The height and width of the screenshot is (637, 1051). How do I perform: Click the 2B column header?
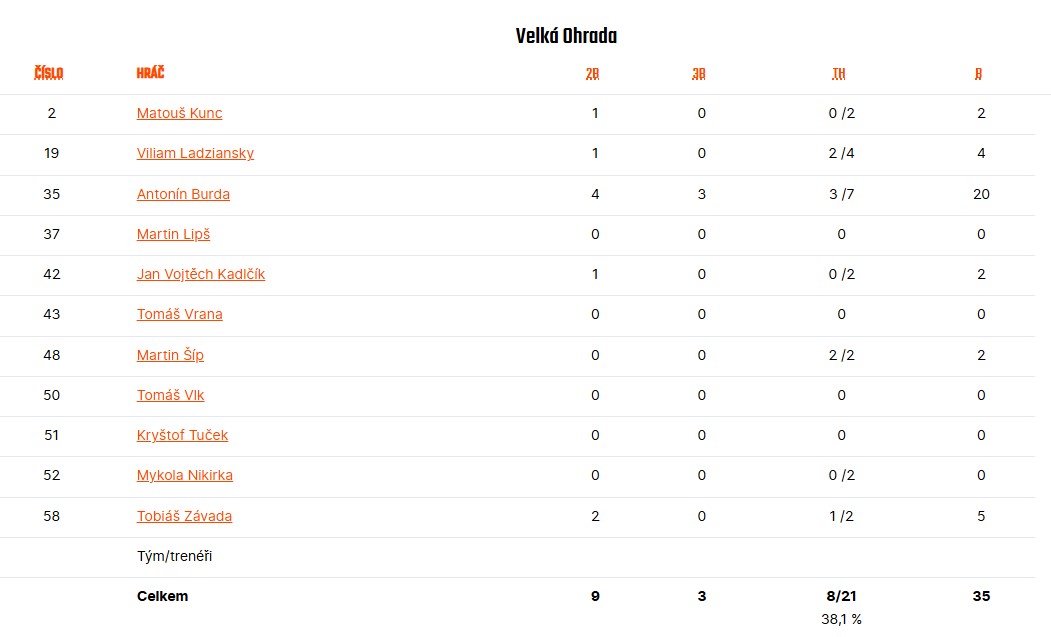(592, 74)
